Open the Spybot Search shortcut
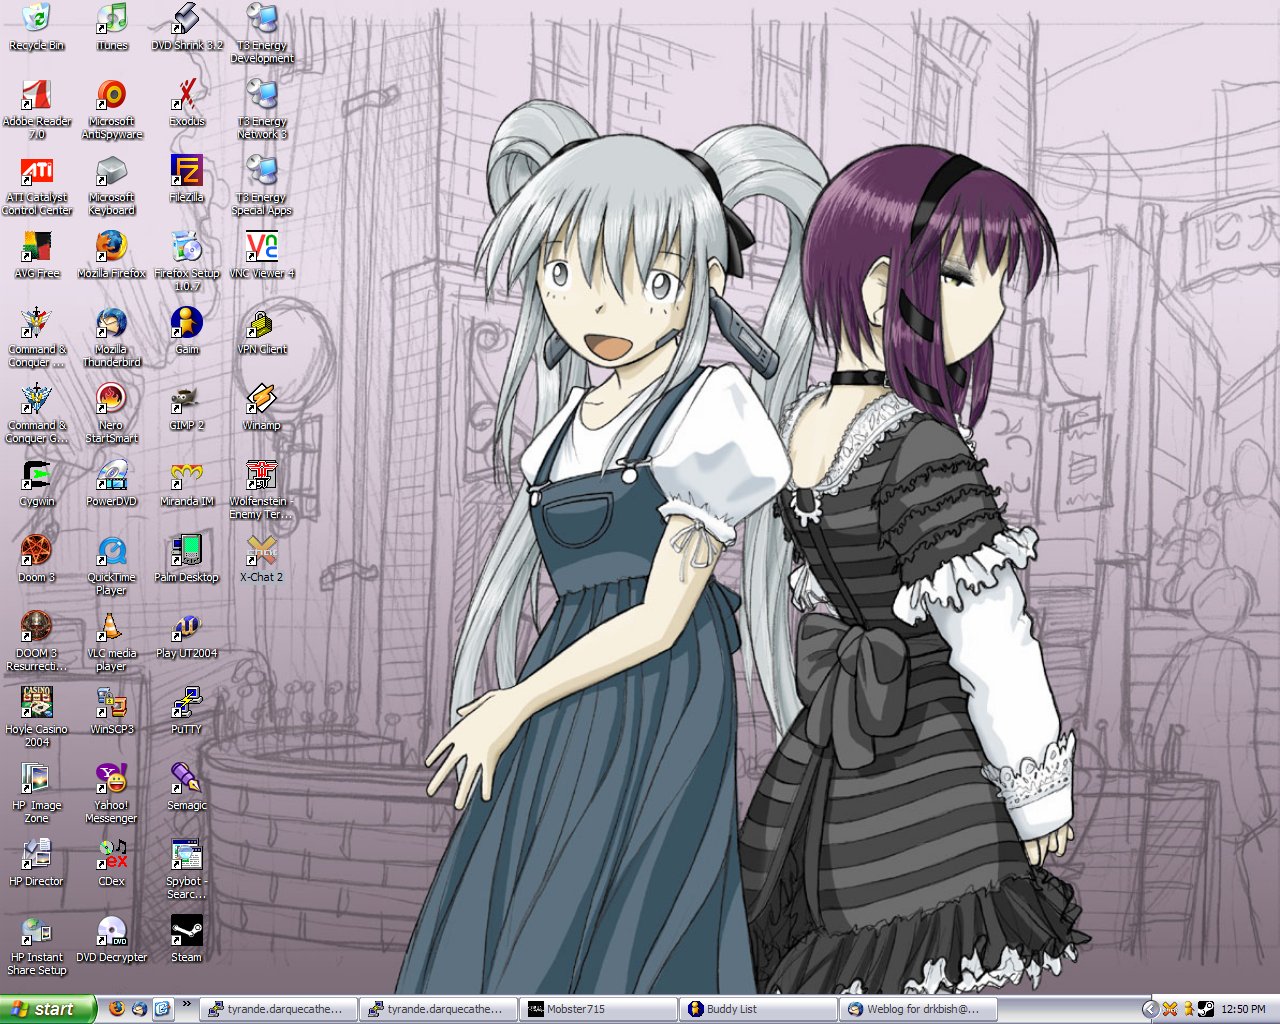Viewport: 1280px width, 1024px height. pos(187,869)
